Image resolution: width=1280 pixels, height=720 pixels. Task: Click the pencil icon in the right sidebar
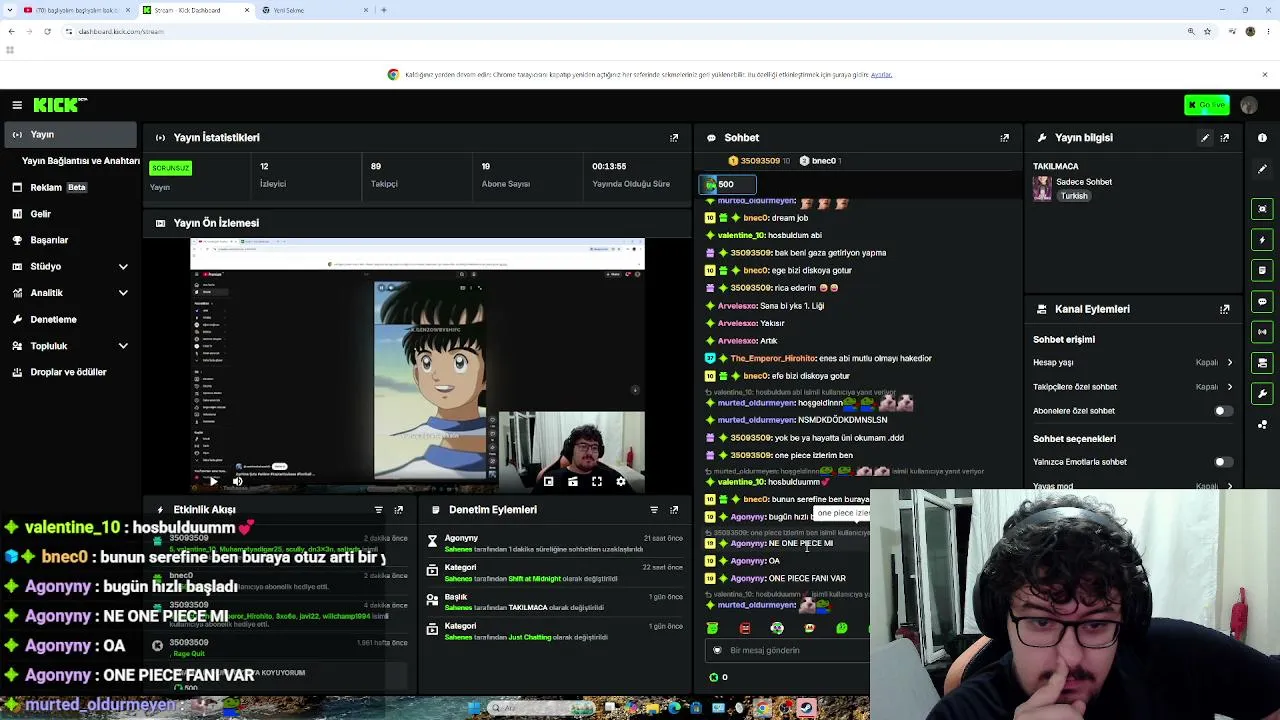coord(1262,169)
